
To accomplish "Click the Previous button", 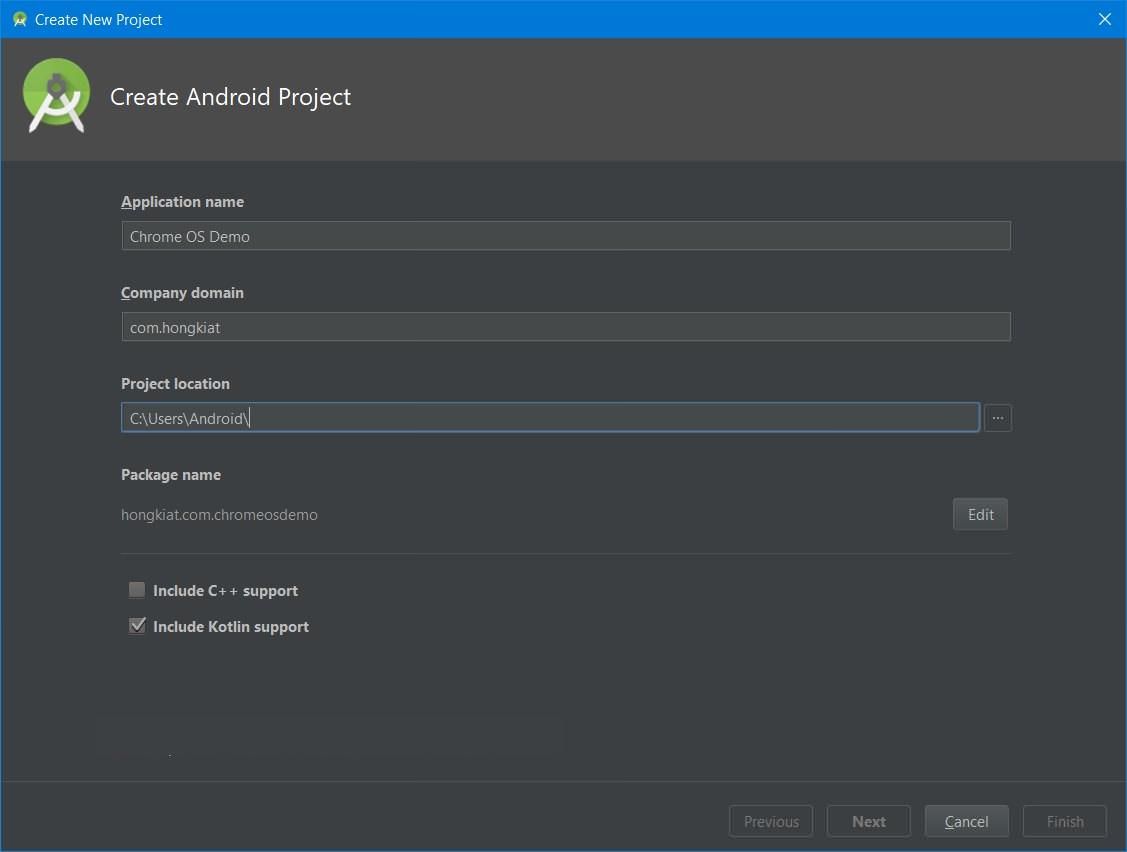I will coord(771,821).
